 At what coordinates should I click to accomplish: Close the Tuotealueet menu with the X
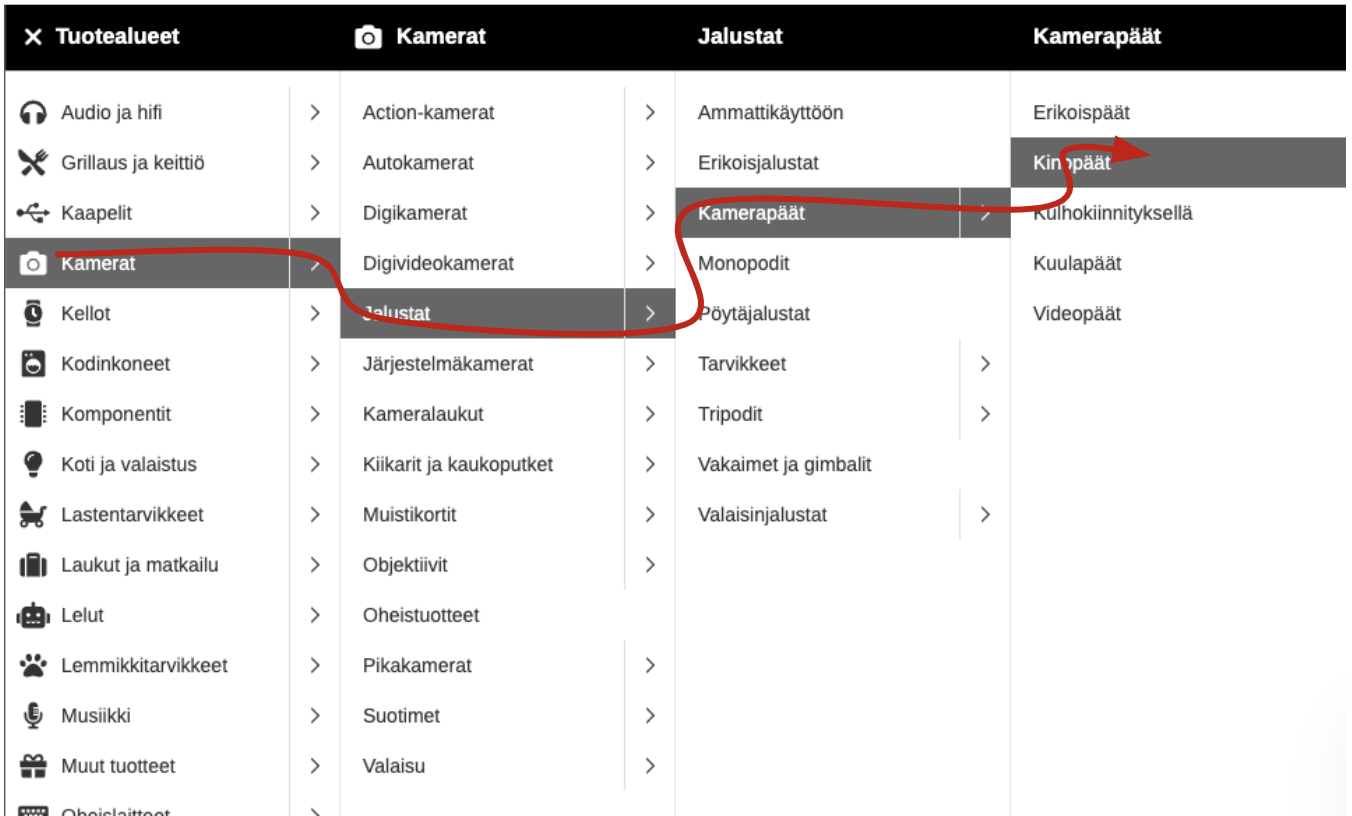pyautogui.click(x=34, y=37)
